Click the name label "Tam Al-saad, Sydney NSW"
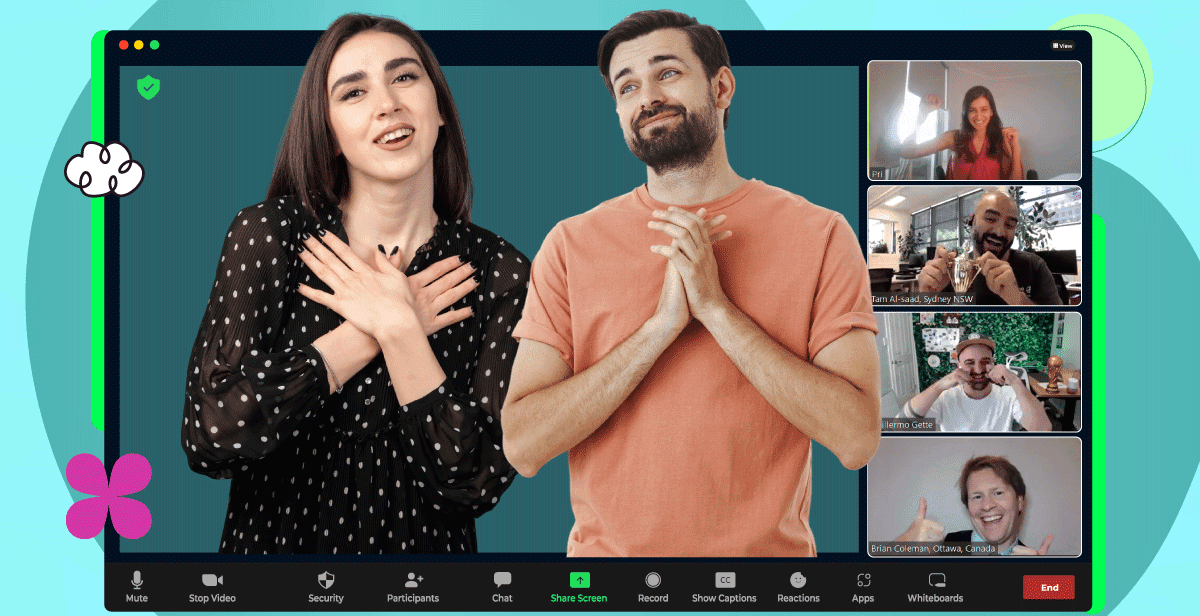This screenshot has height=616, width=1200. coord(922,299)
